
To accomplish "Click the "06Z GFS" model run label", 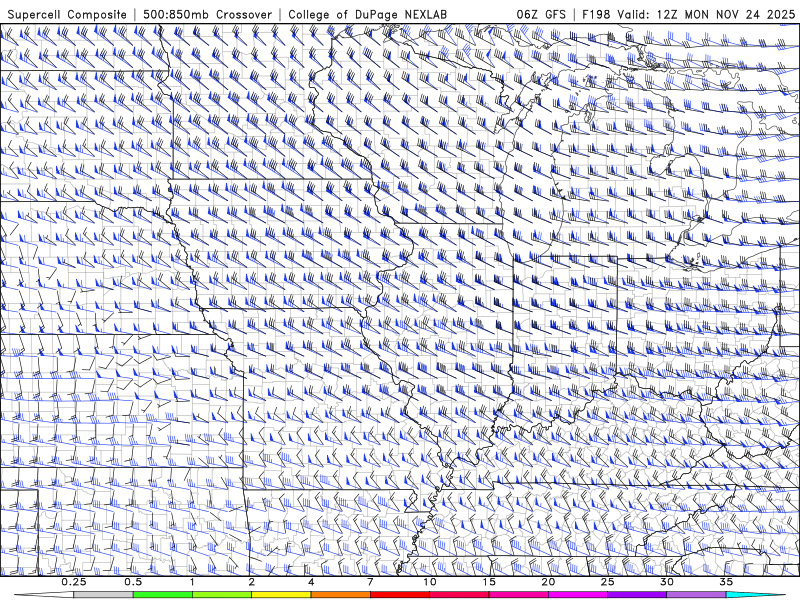I will tap(541, 14).
